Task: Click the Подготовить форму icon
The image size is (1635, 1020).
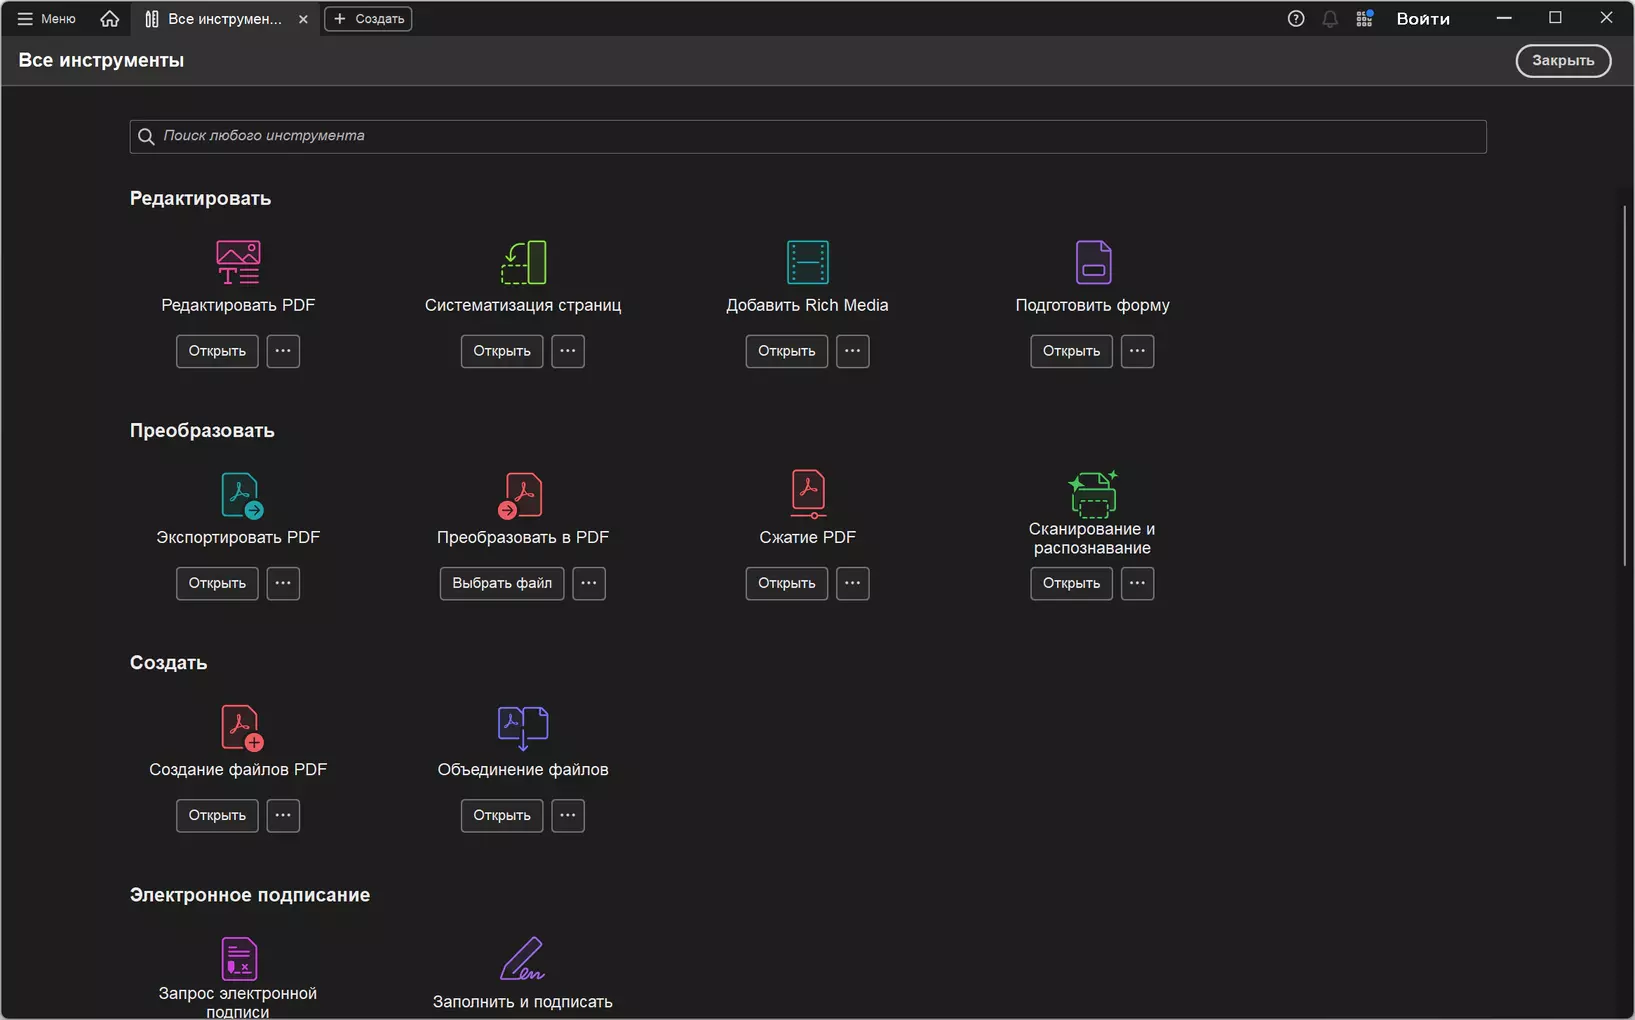Action: tap(1093, 262)
